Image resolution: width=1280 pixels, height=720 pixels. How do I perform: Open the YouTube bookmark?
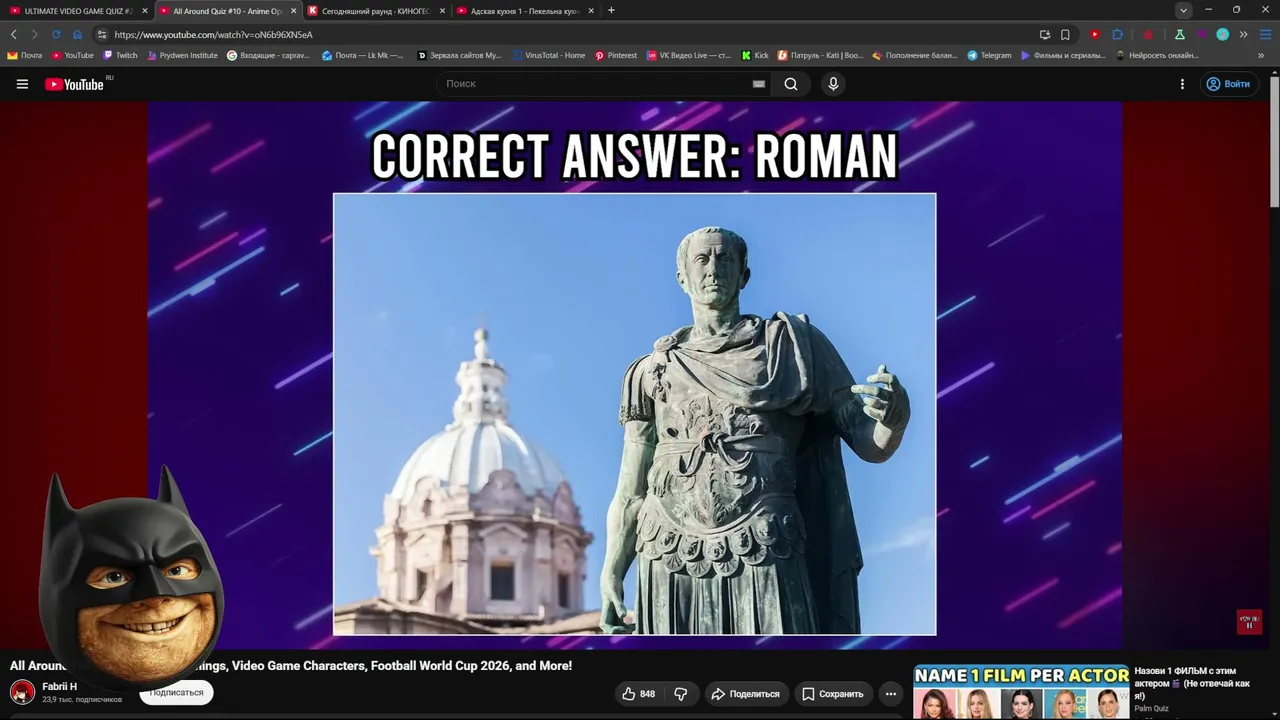(72, 55)
